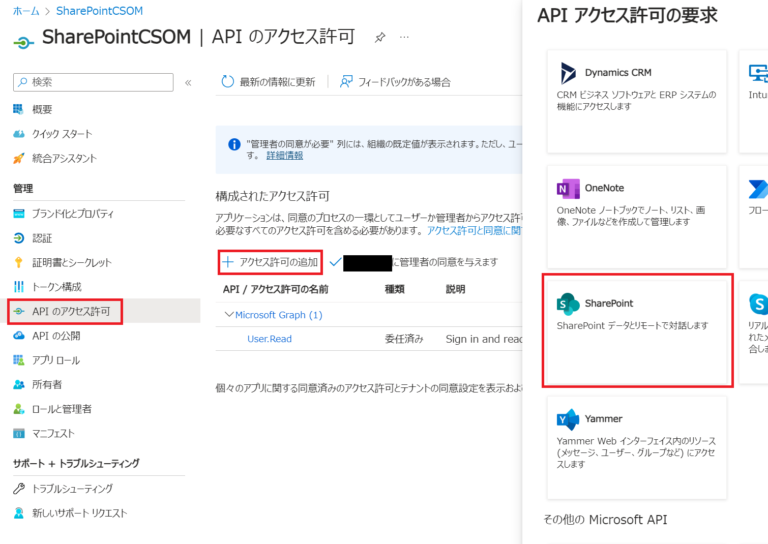
Task: Pin the SharePointCSOM page with pin icon
Action: [x=380, y=37]
